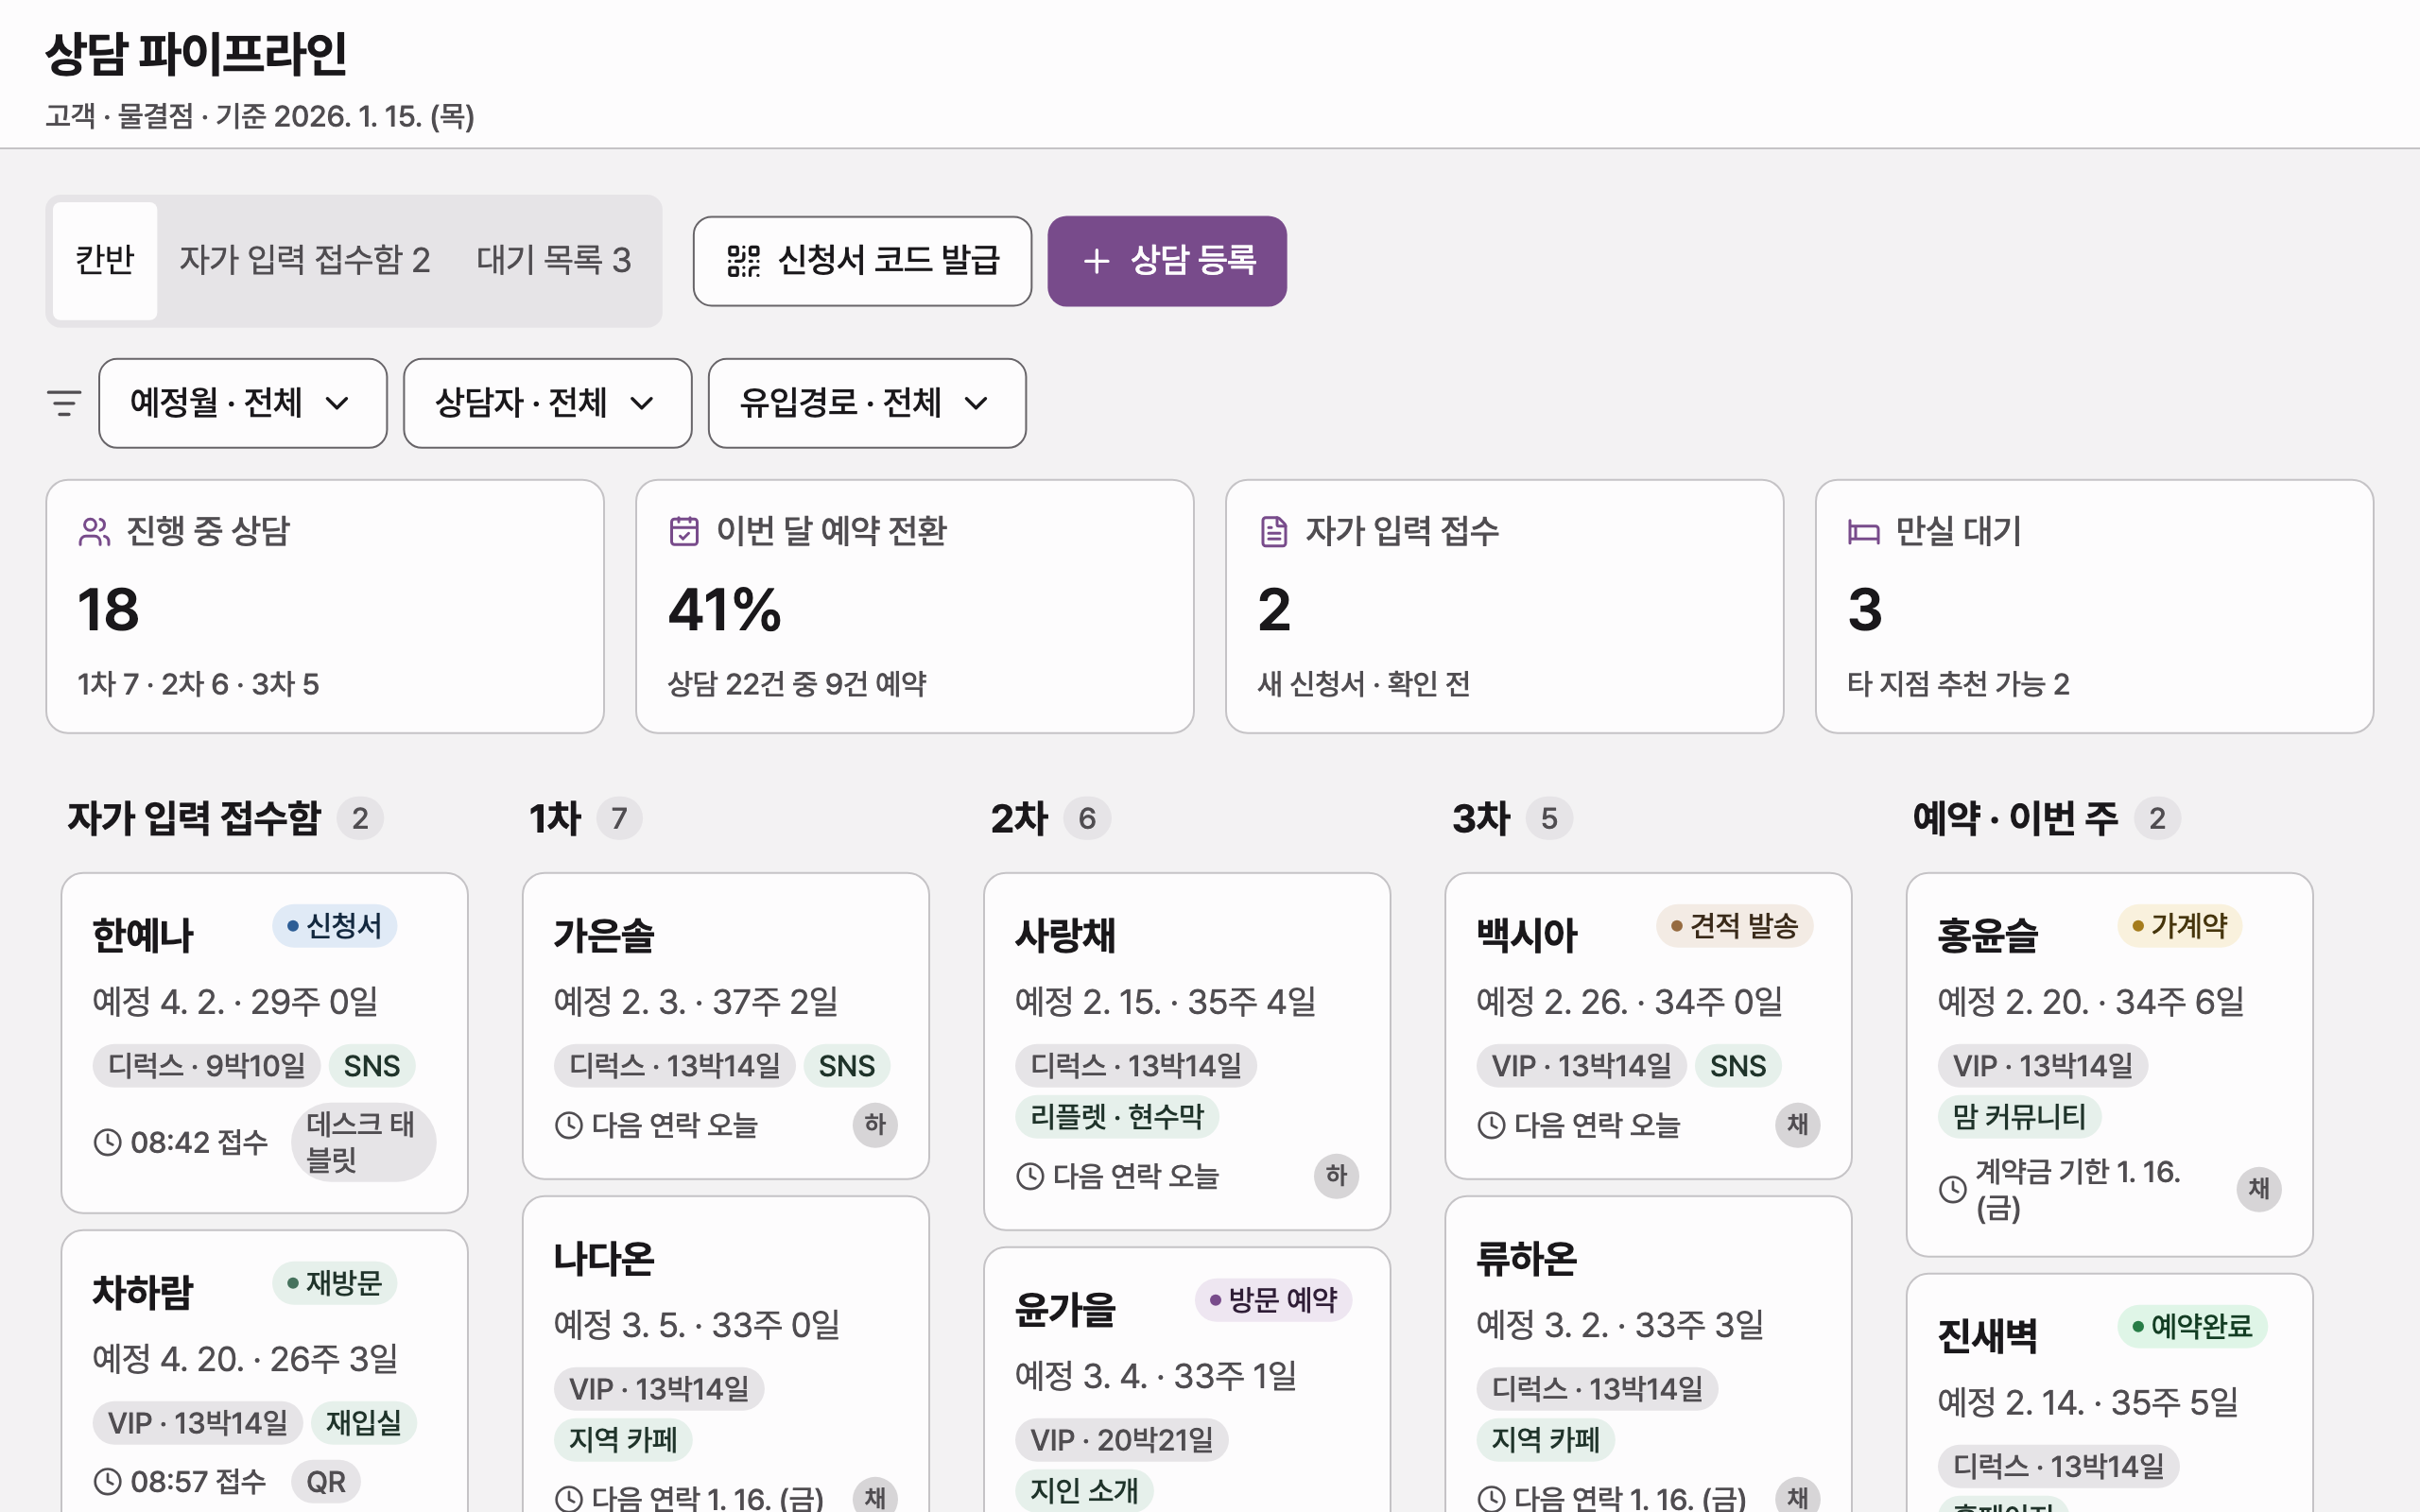Click the clock icon on 가은솔 card
The image size is (2420, 1512).
(x=568, y=1125)
